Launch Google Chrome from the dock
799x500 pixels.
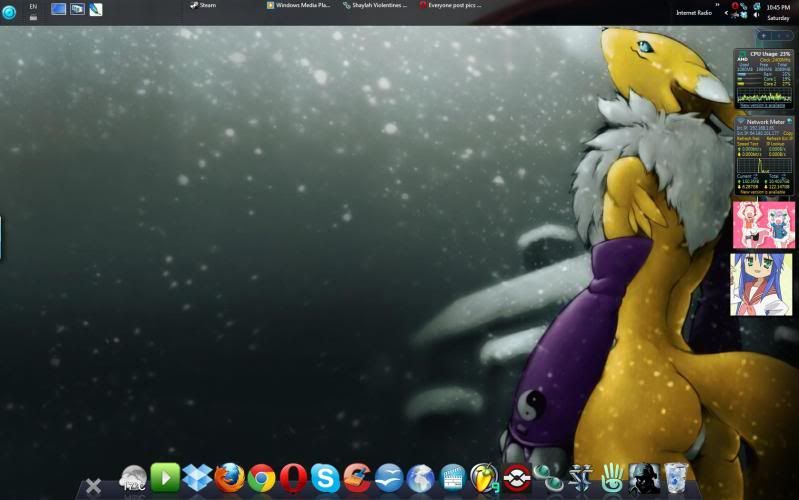click(261, 478)
